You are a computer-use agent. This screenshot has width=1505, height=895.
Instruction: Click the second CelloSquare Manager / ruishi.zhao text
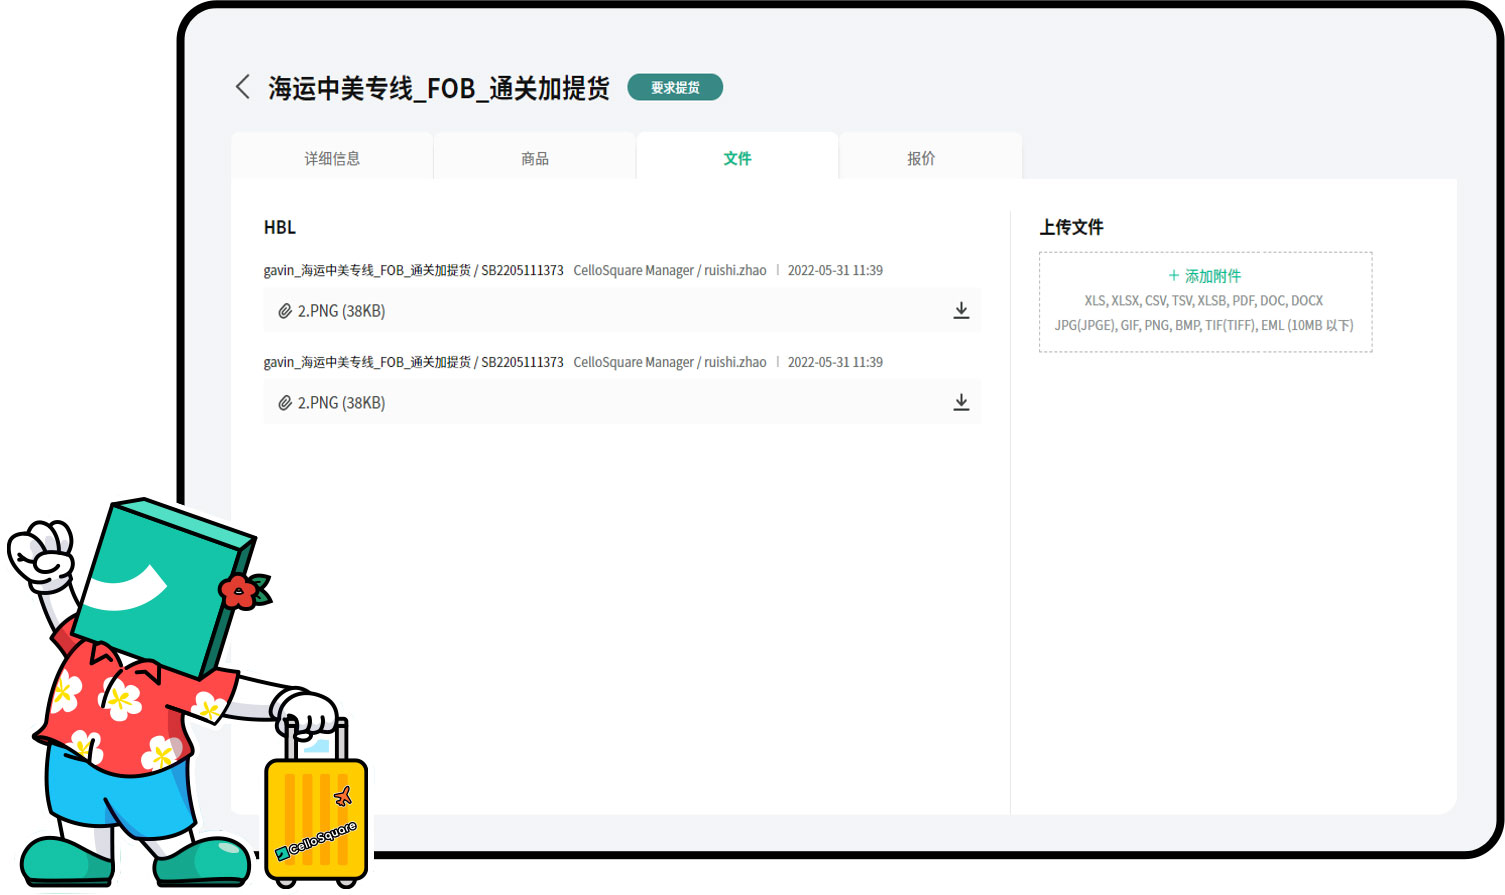click(670, 362)
